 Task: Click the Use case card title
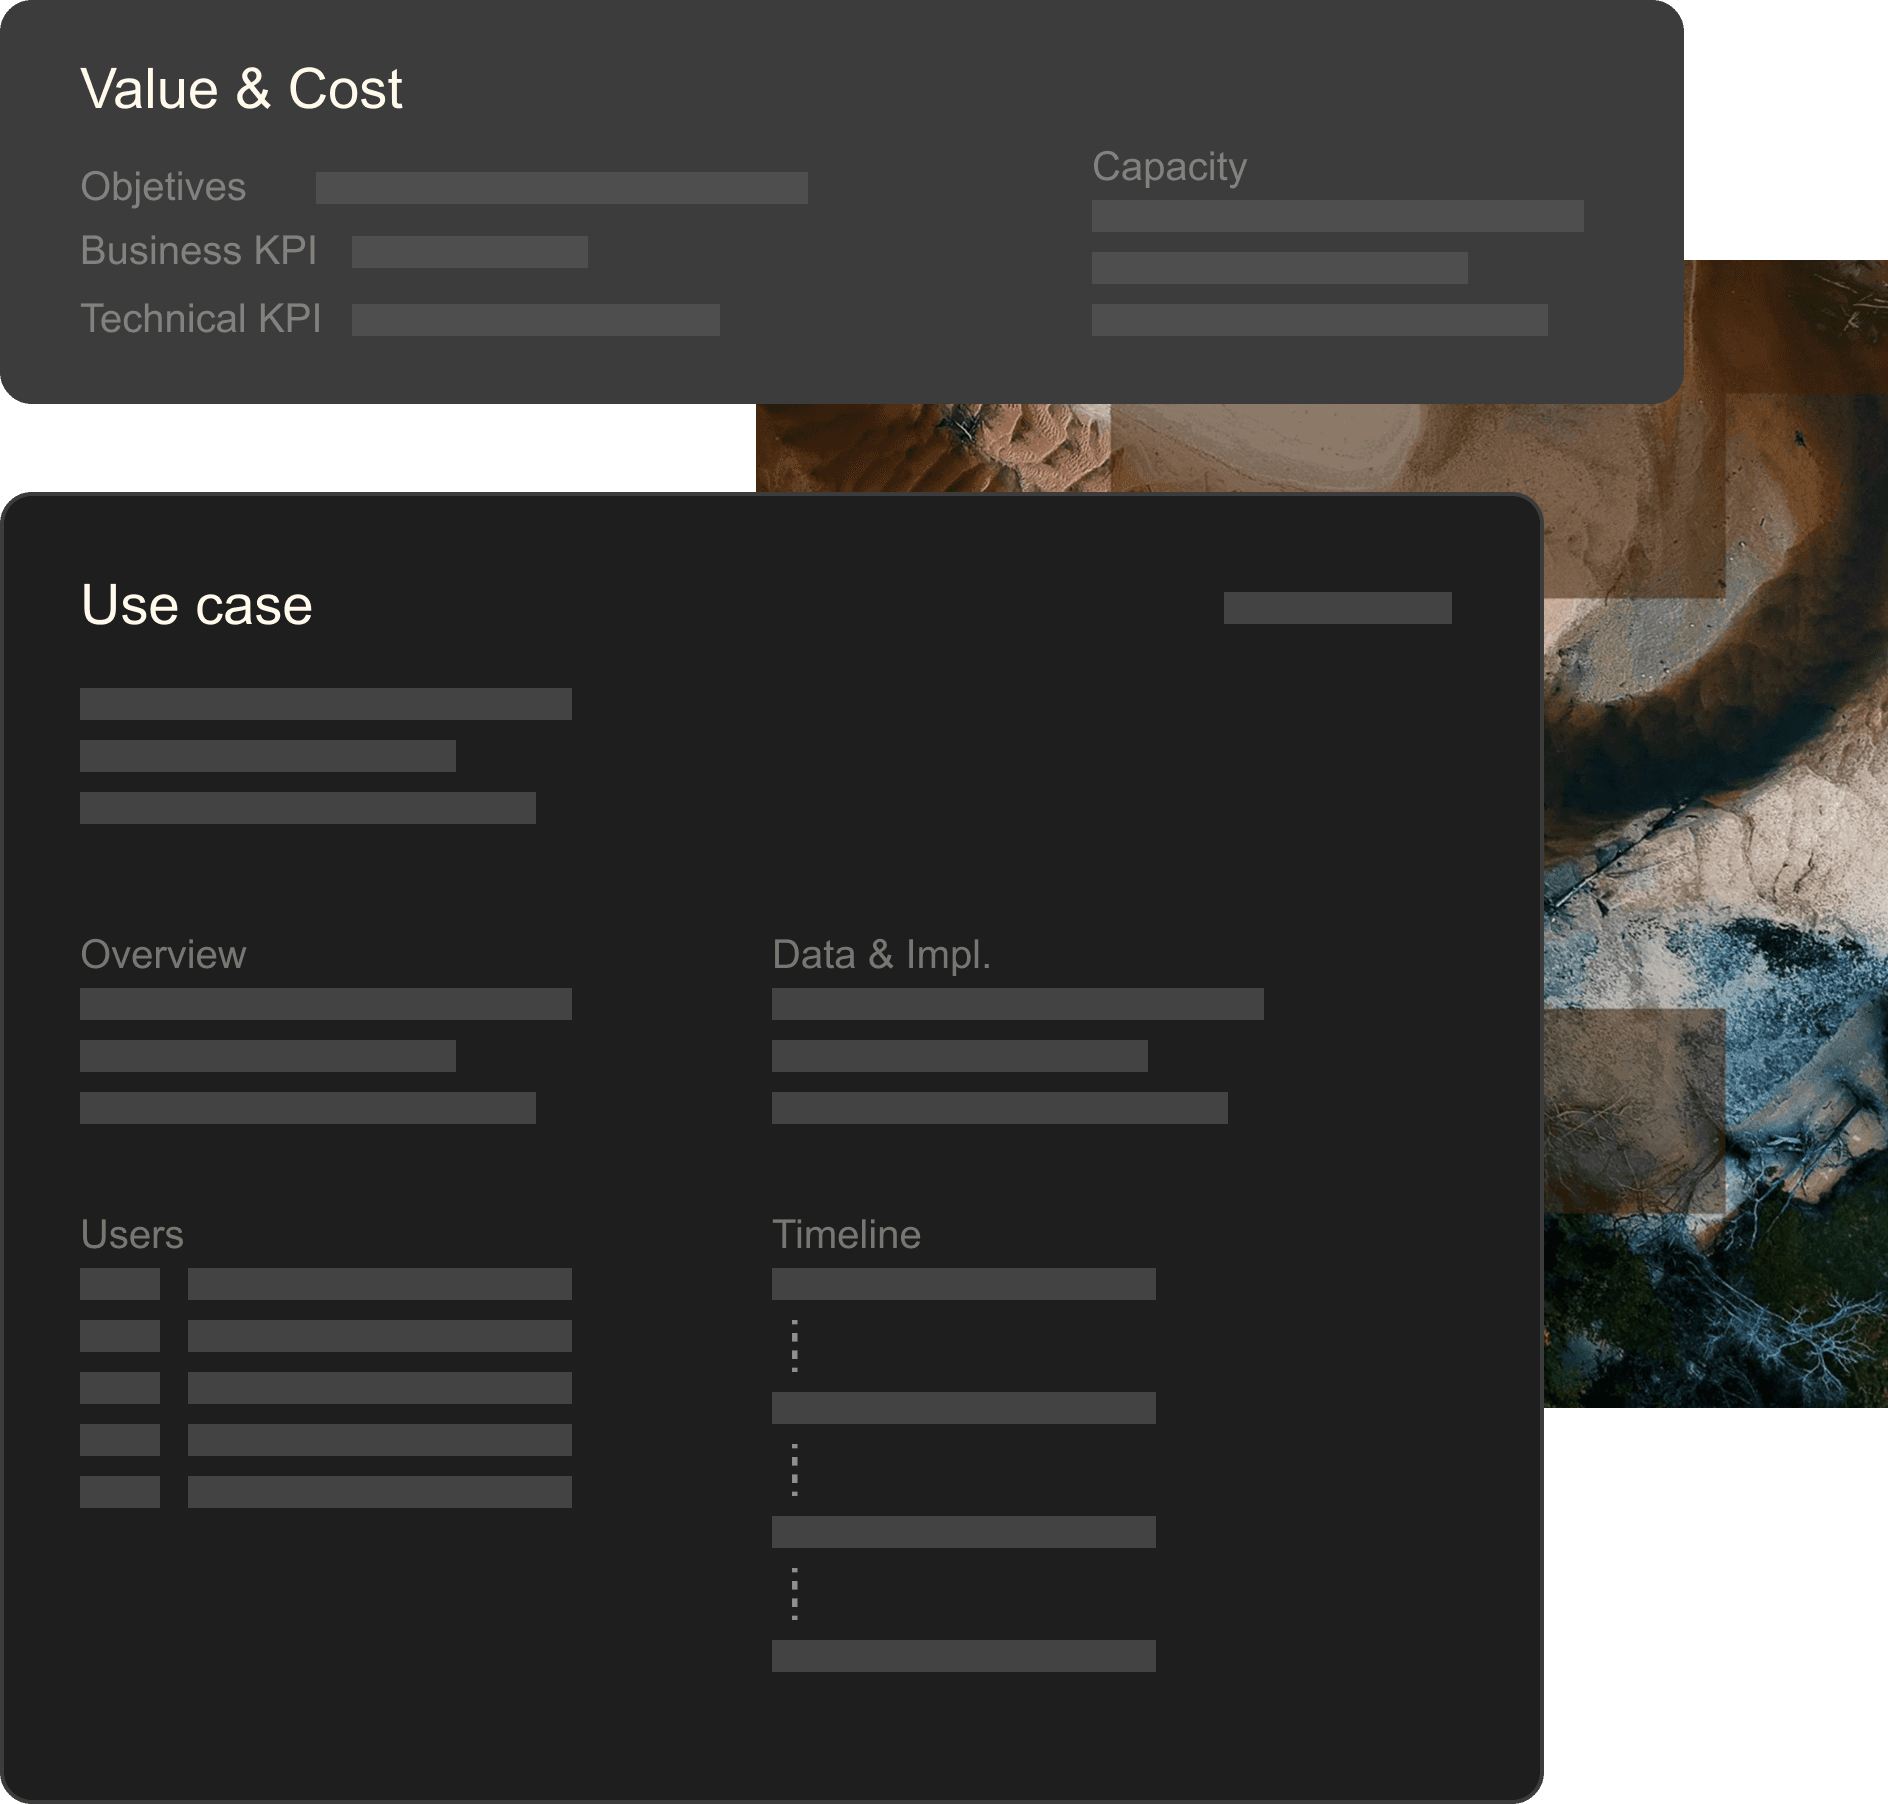click(197, 605)
